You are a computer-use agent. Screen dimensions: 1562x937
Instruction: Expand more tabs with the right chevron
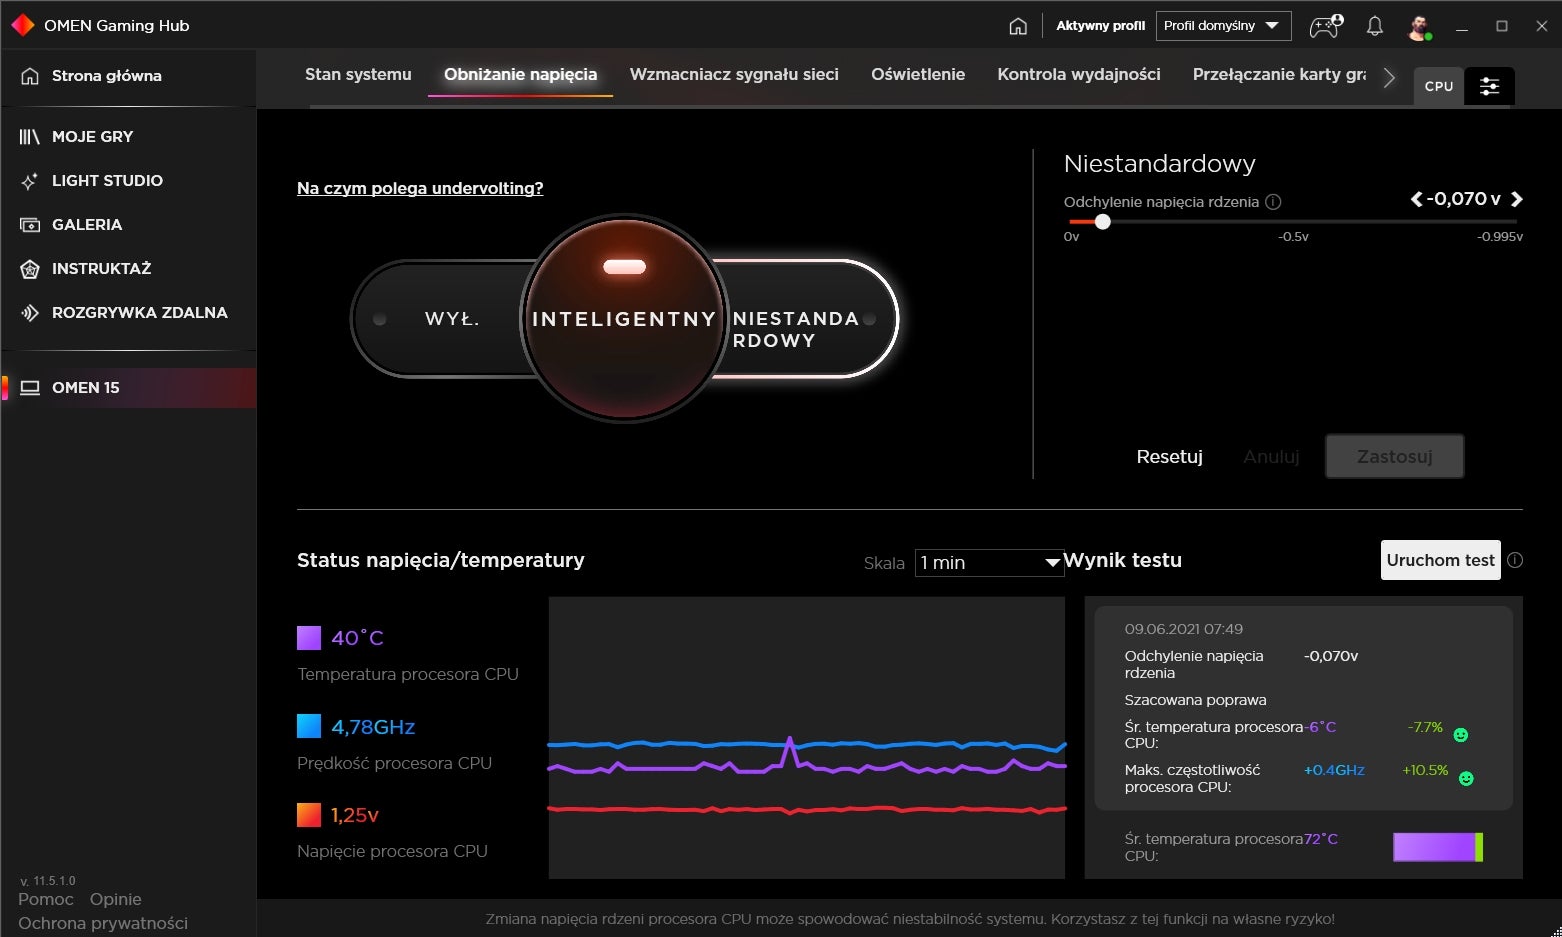[1389, 77]
